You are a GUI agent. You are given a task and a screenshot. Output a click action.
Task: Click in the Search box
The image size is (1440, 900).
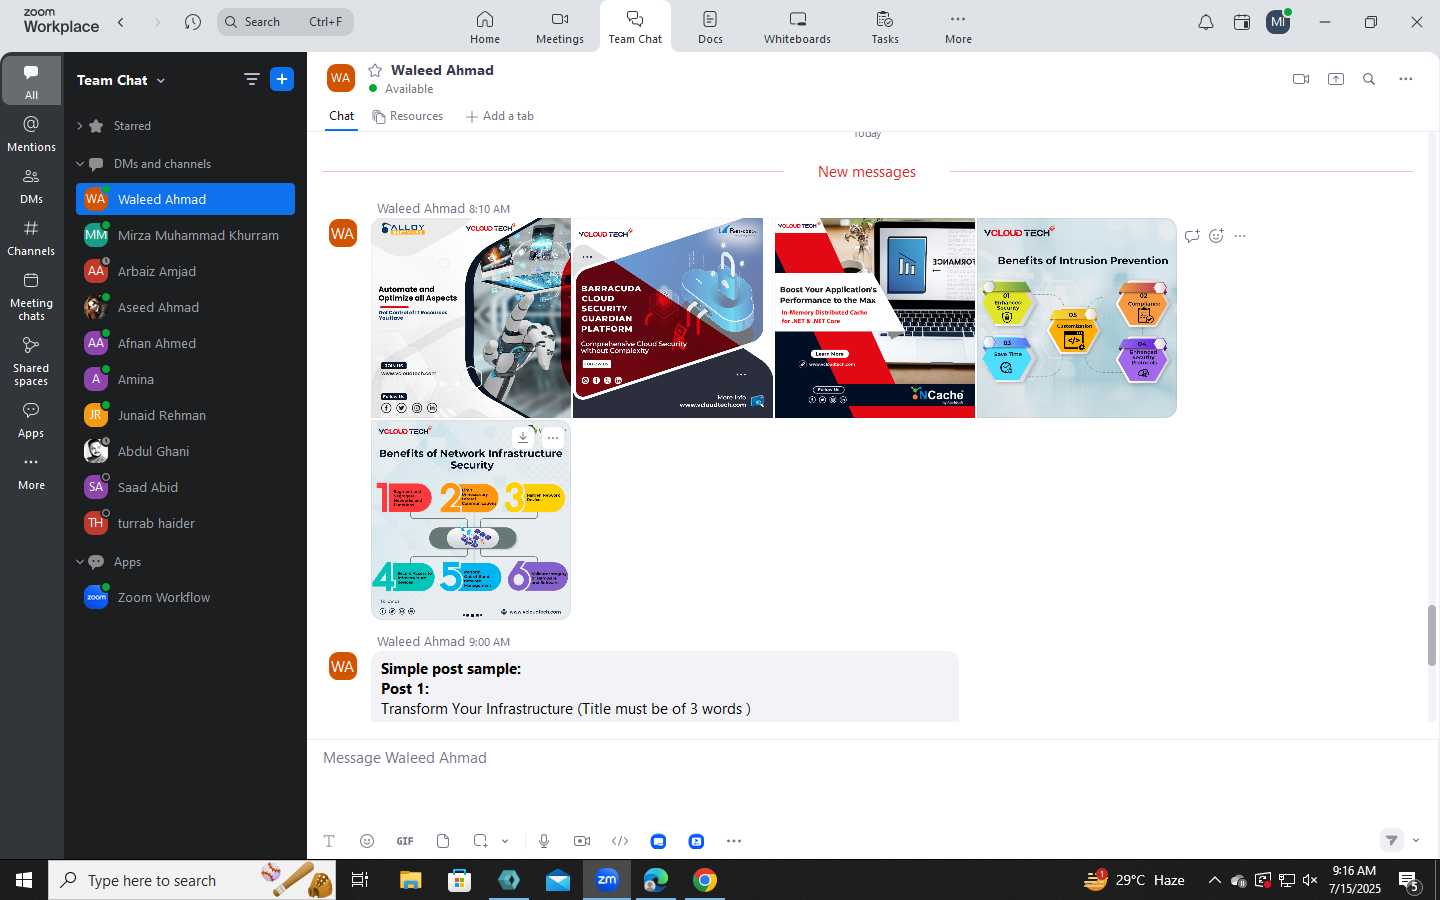point(285,21)
